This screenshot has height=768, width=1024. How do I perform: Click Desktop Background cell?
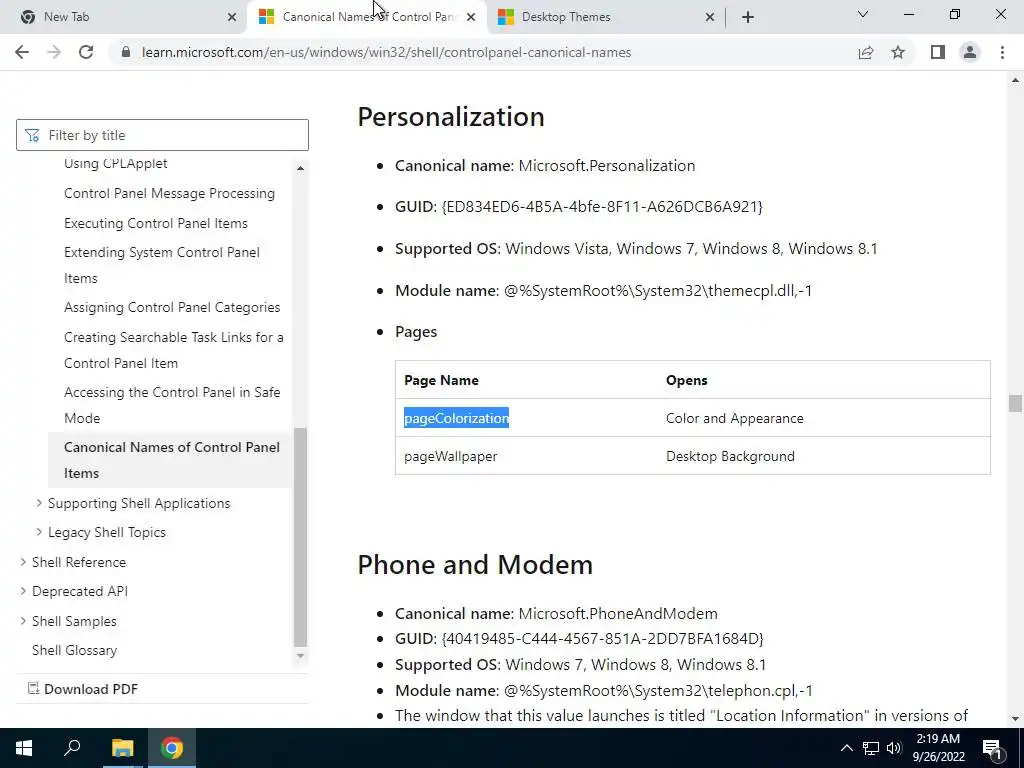(730, 456)
